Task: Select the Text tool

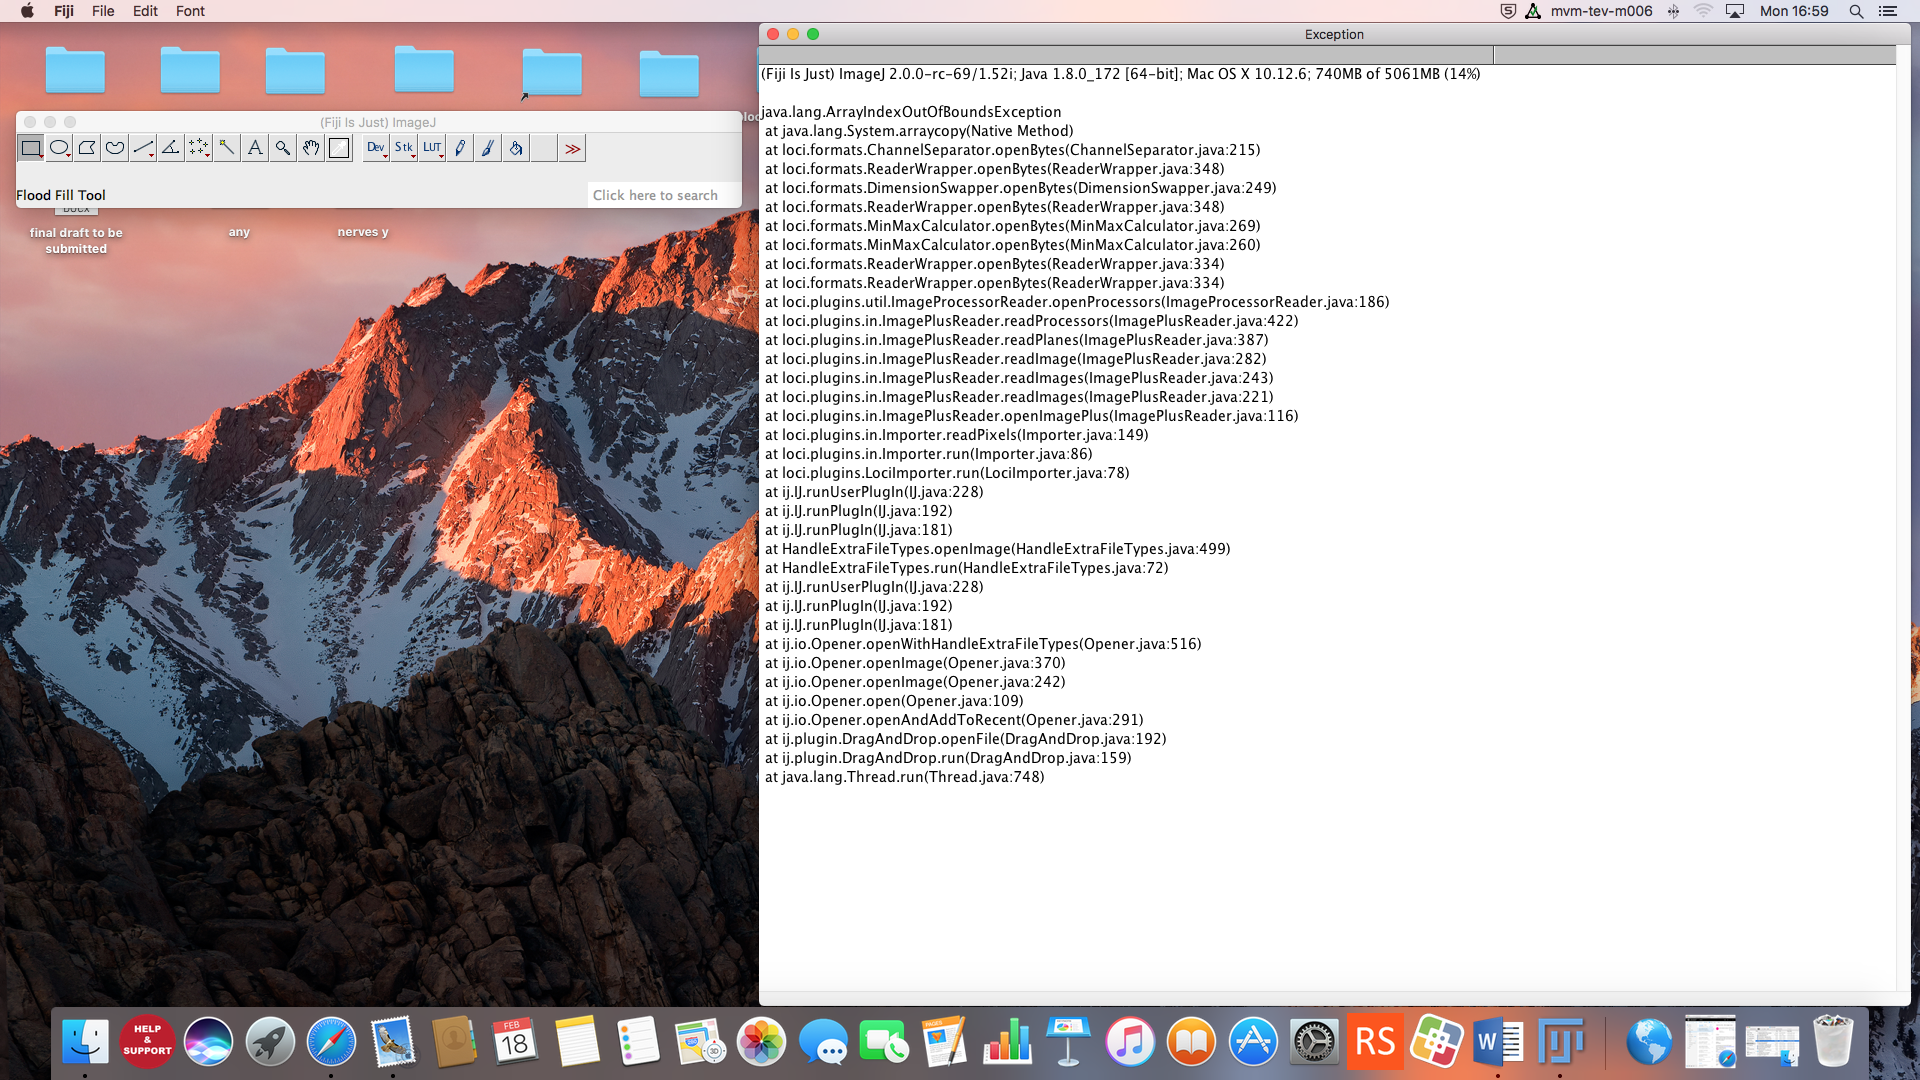Action: (254, 148)
